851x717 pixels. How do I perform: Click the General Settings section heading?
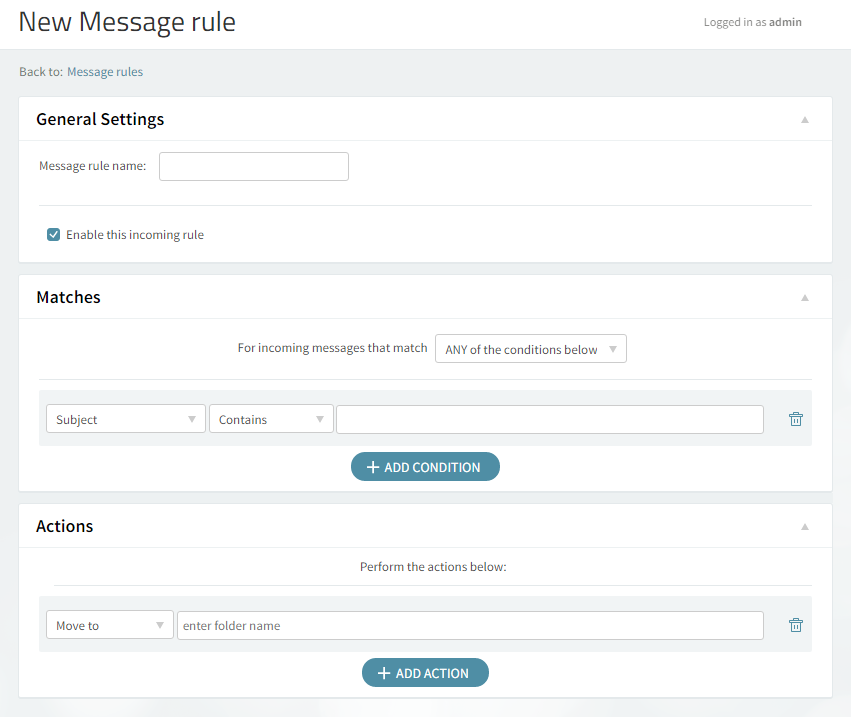pyautogui.click(x=100, y=119)
